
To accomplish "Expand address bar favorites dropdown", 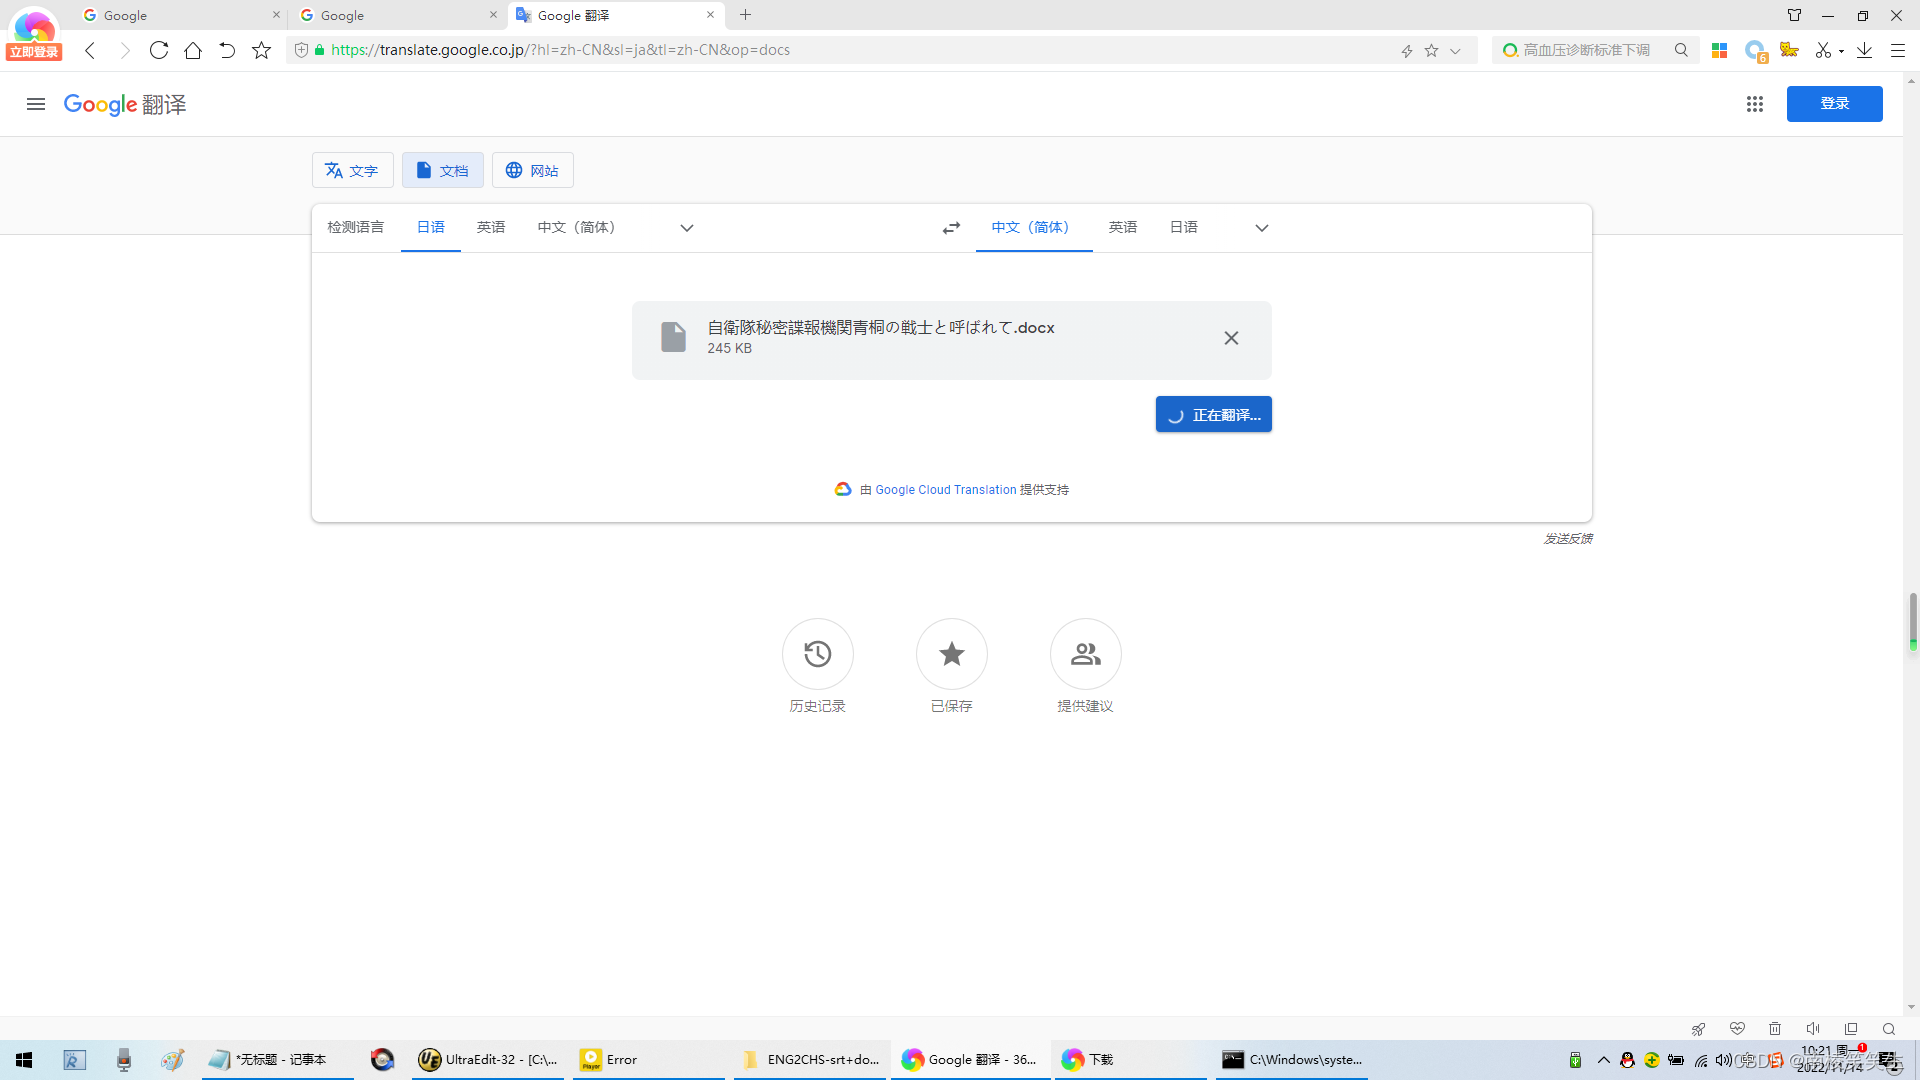I will 1455,51.
